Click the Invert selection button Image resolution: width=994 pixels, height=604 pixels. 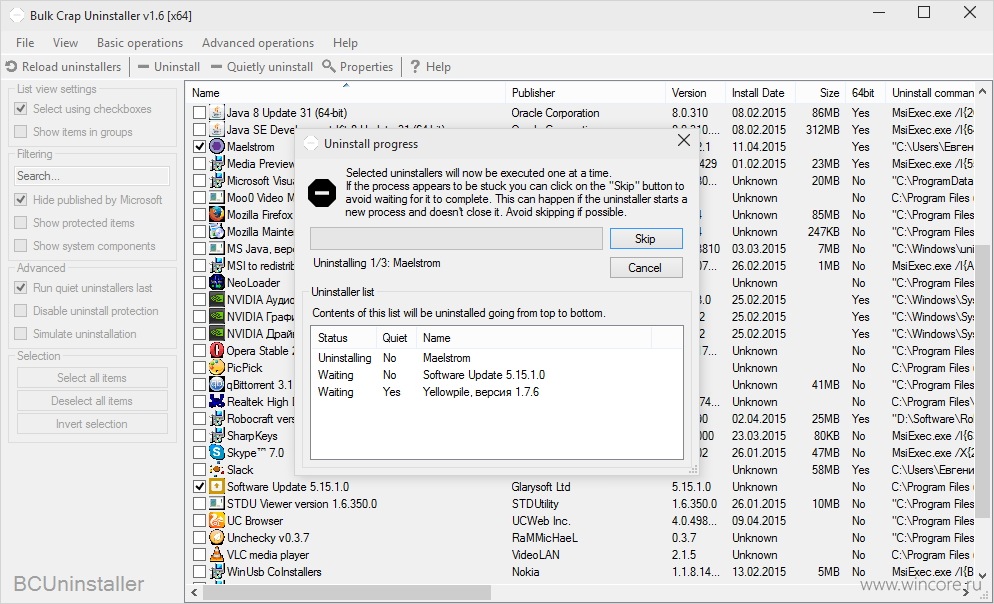coord(92,423)
